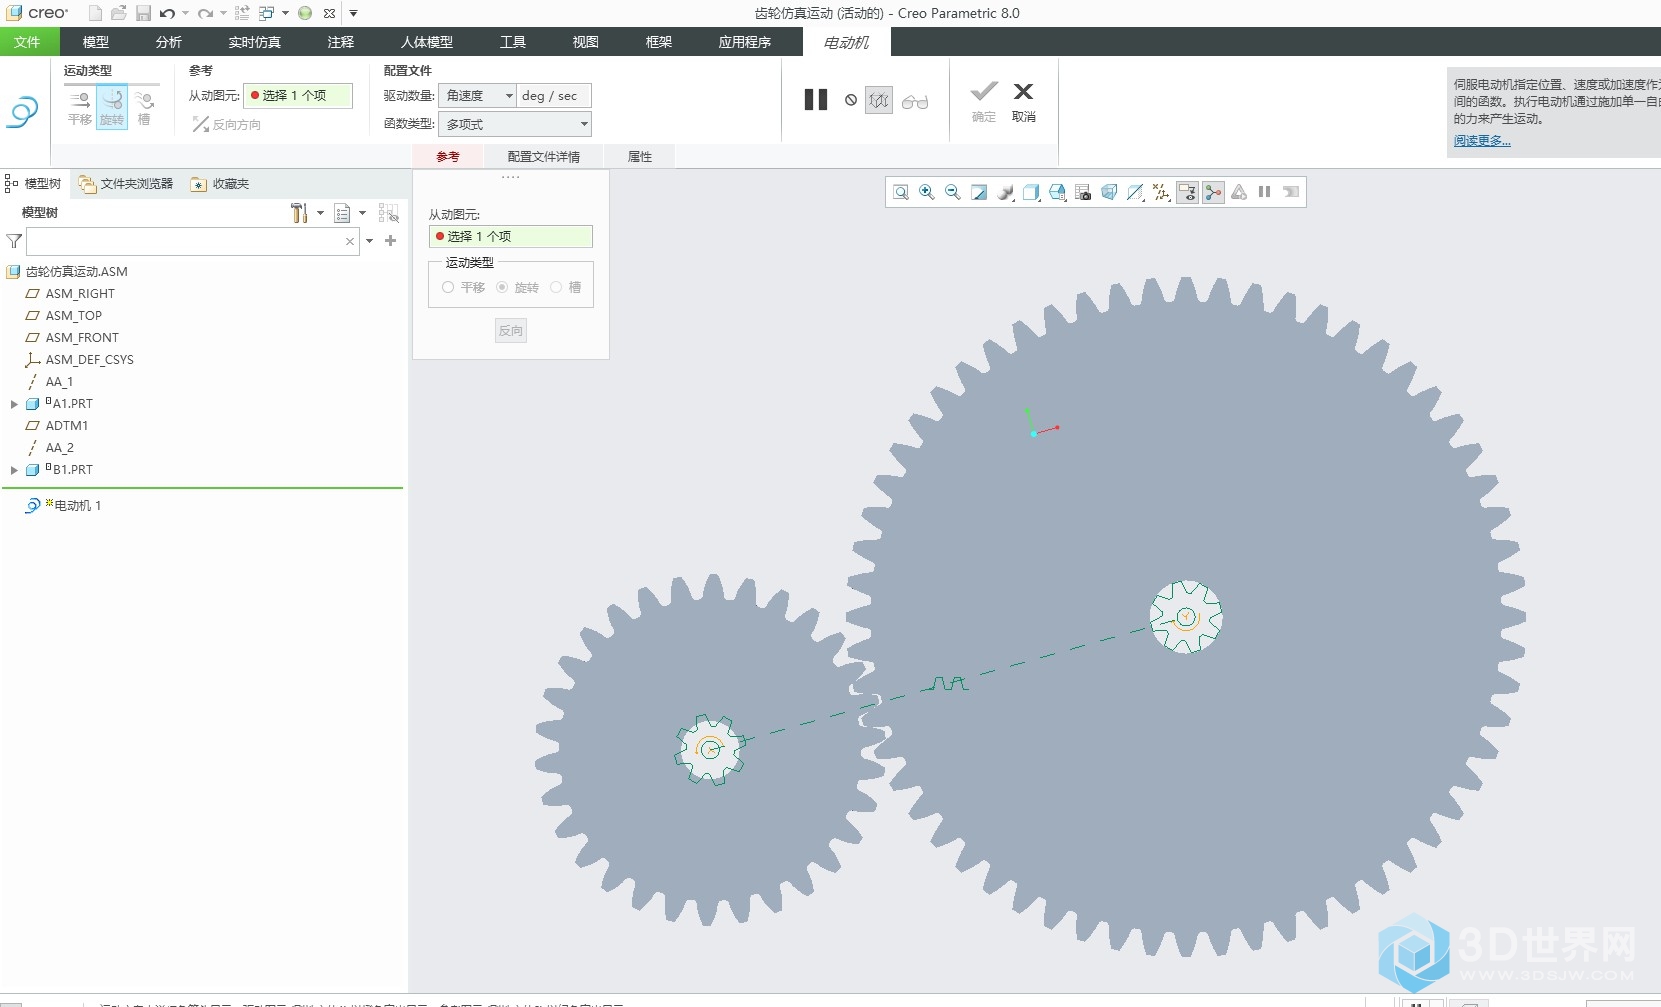Click the Windows switcher icon in quick access toolbar
The image size is (1661, 1007).
(267, 13)
